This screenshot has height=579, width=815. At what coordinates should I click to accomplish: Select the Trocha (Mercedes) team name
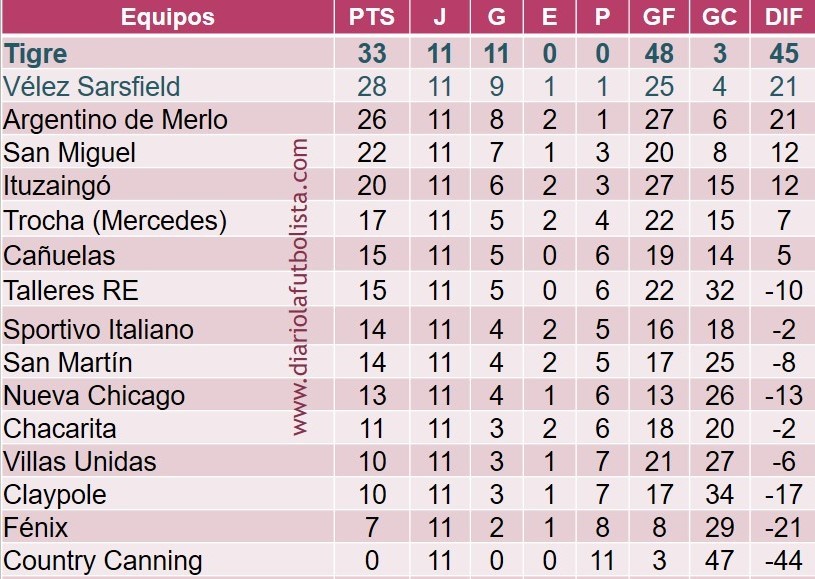click(x=116, y=220)
